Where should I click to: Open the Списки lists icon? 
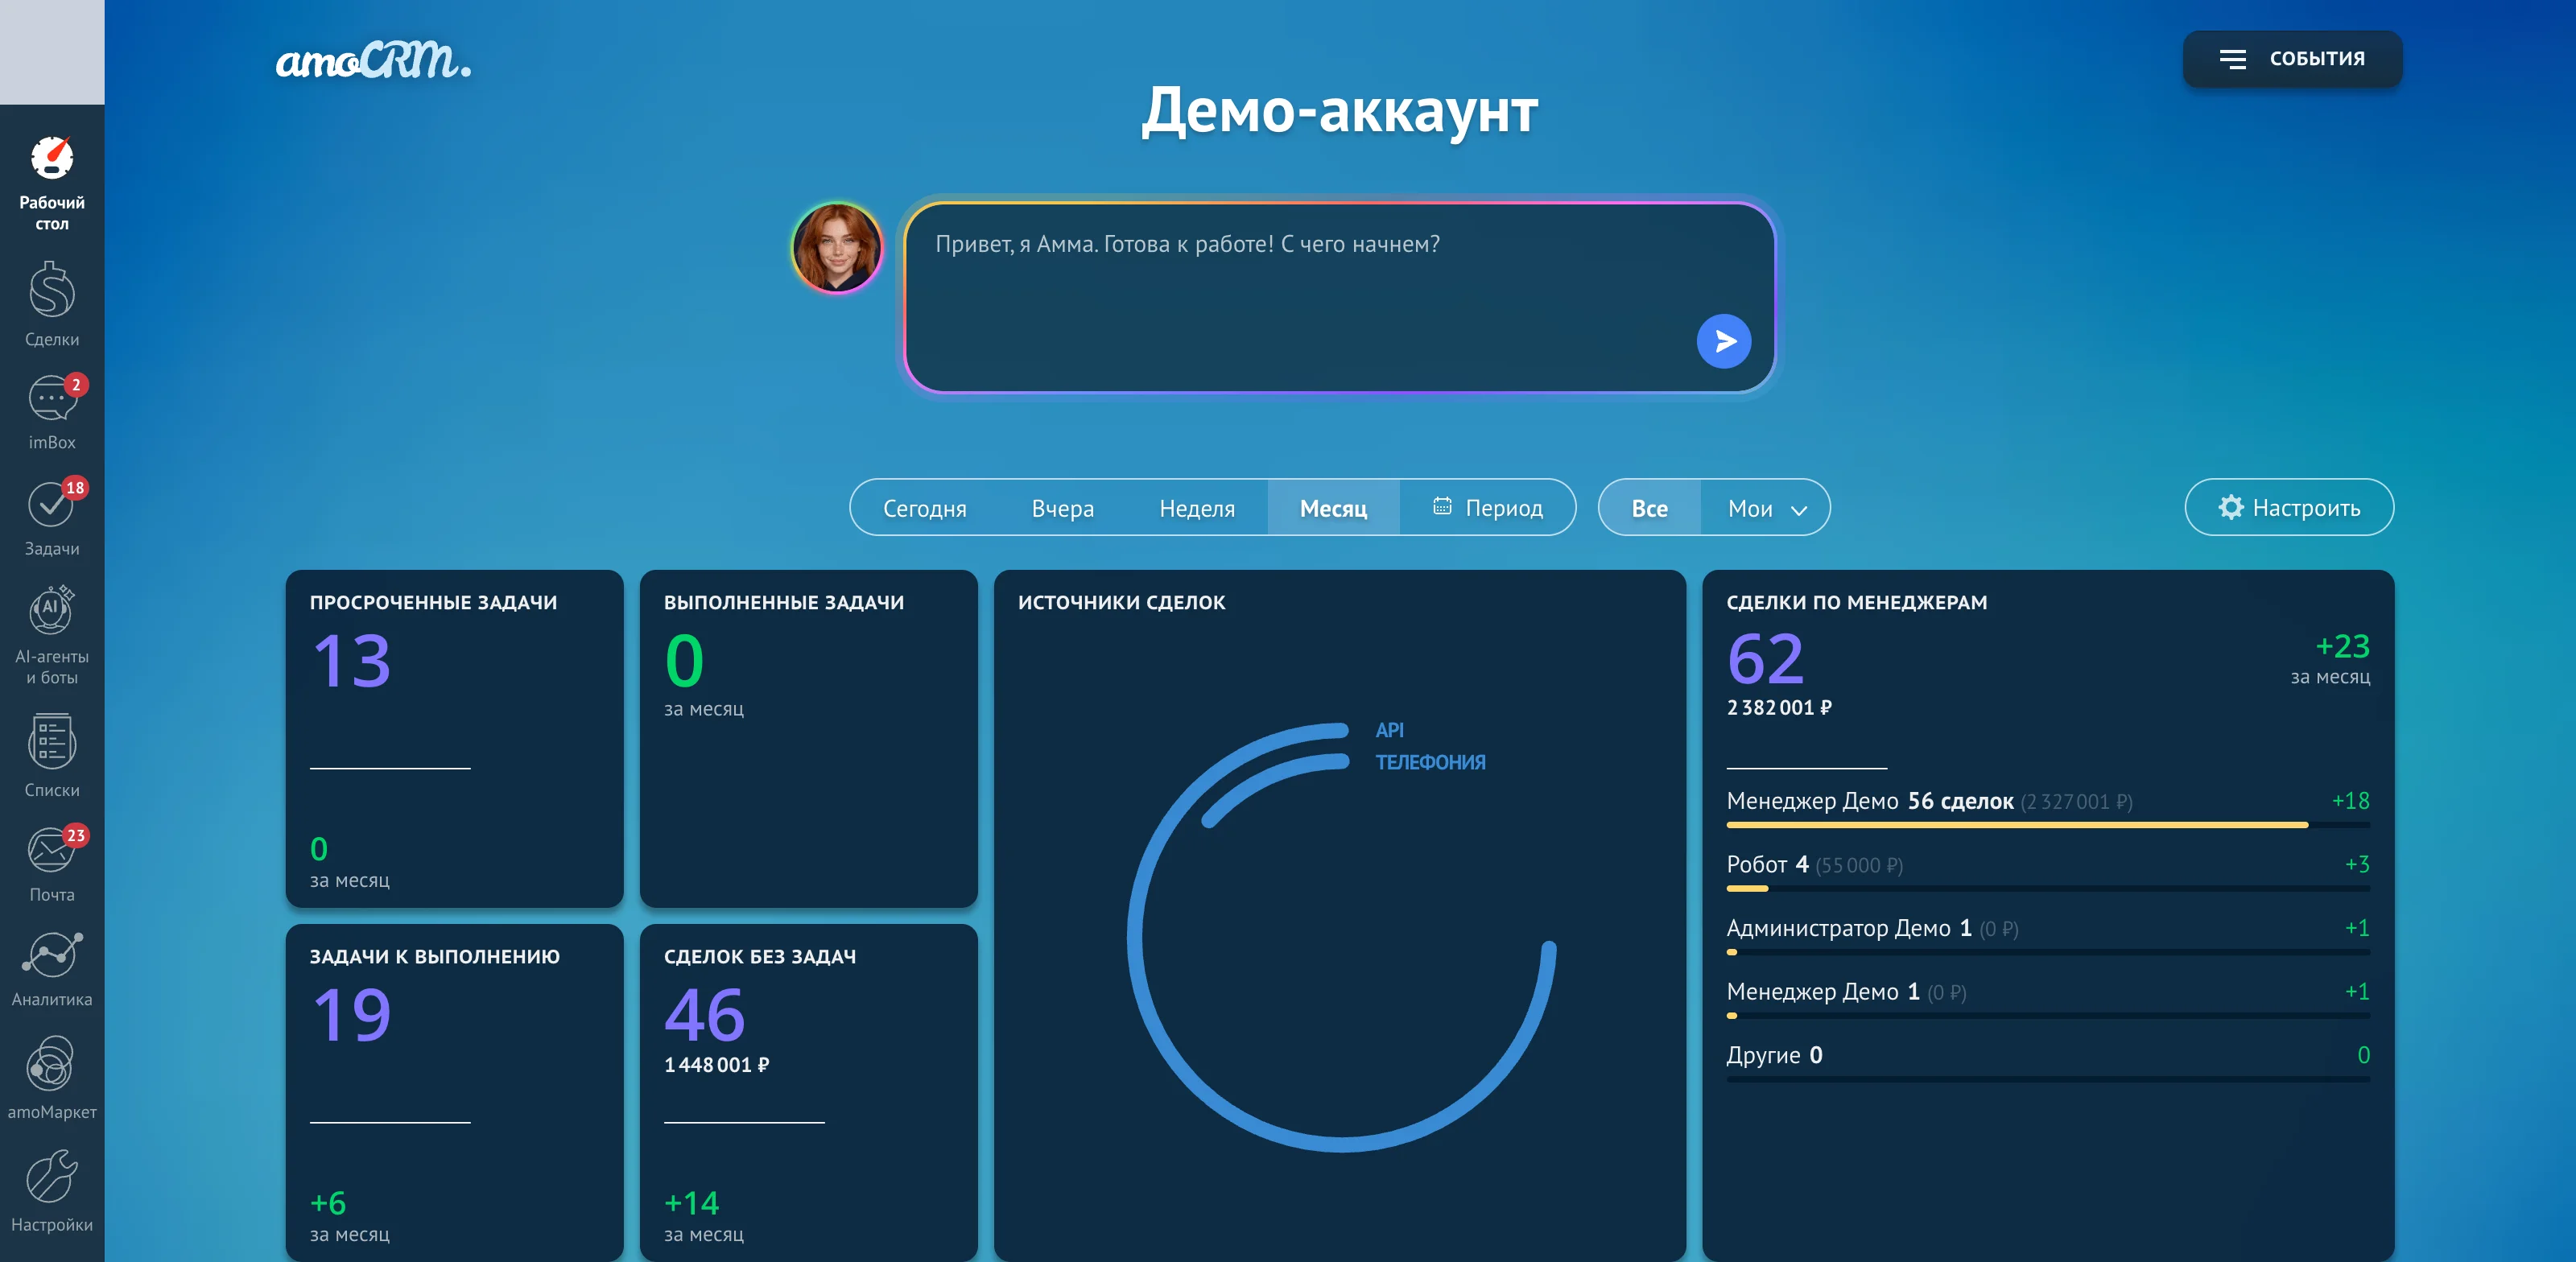[52, 742]
